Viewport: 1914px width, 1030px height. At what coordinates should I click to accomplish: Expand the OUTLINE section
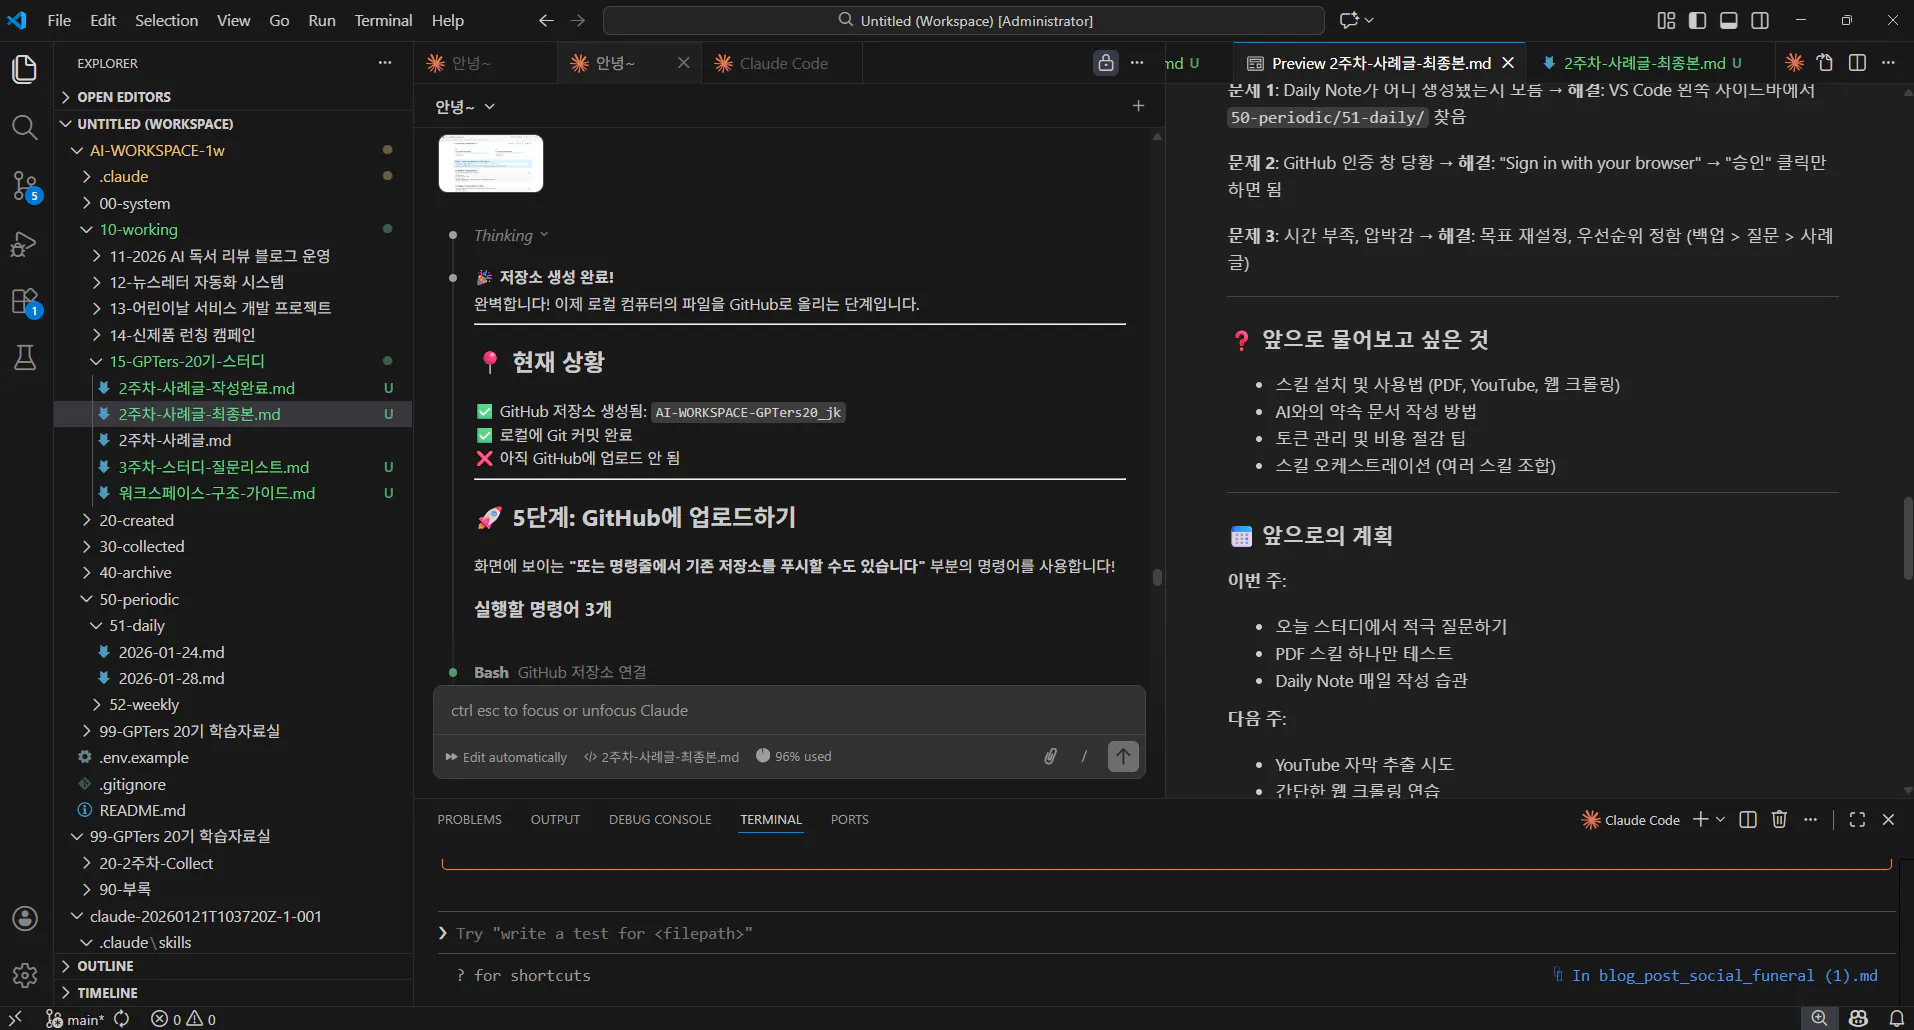pos(233,966)
